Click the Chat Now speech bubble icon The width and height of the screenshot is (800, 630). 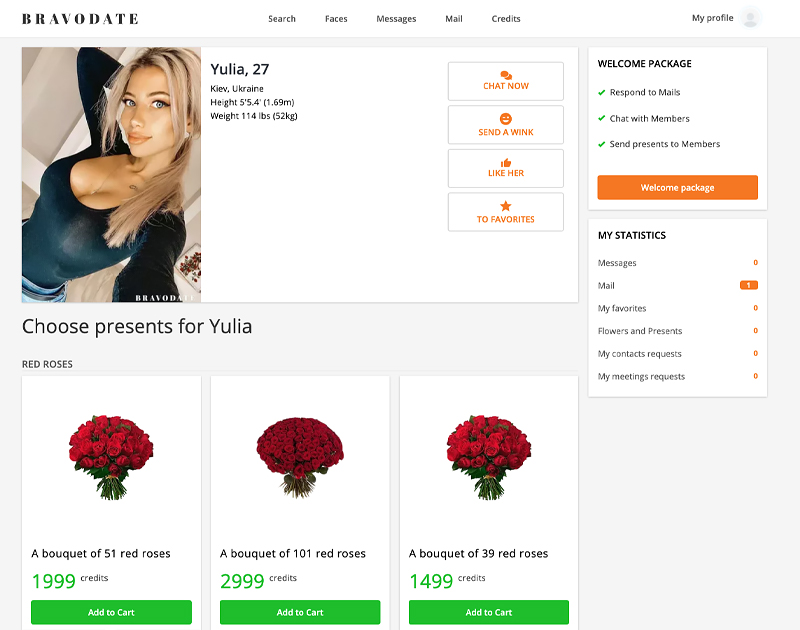pyautogui.click(x=506, y=75)
